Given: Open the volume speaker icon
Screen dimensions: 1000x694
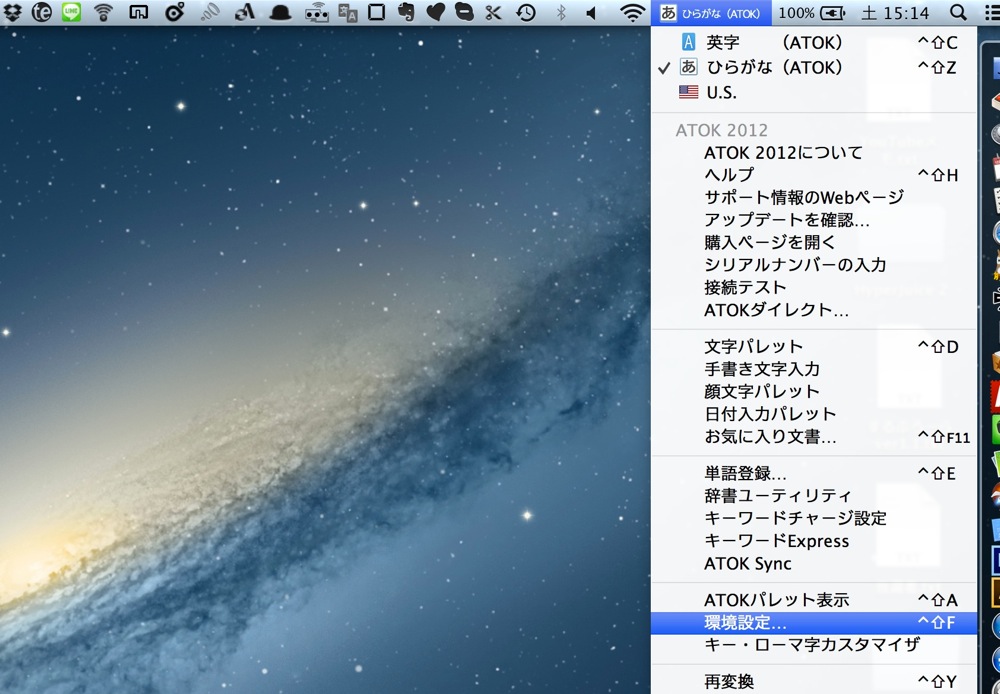Looking at the screenshot, I should (591, 12).
